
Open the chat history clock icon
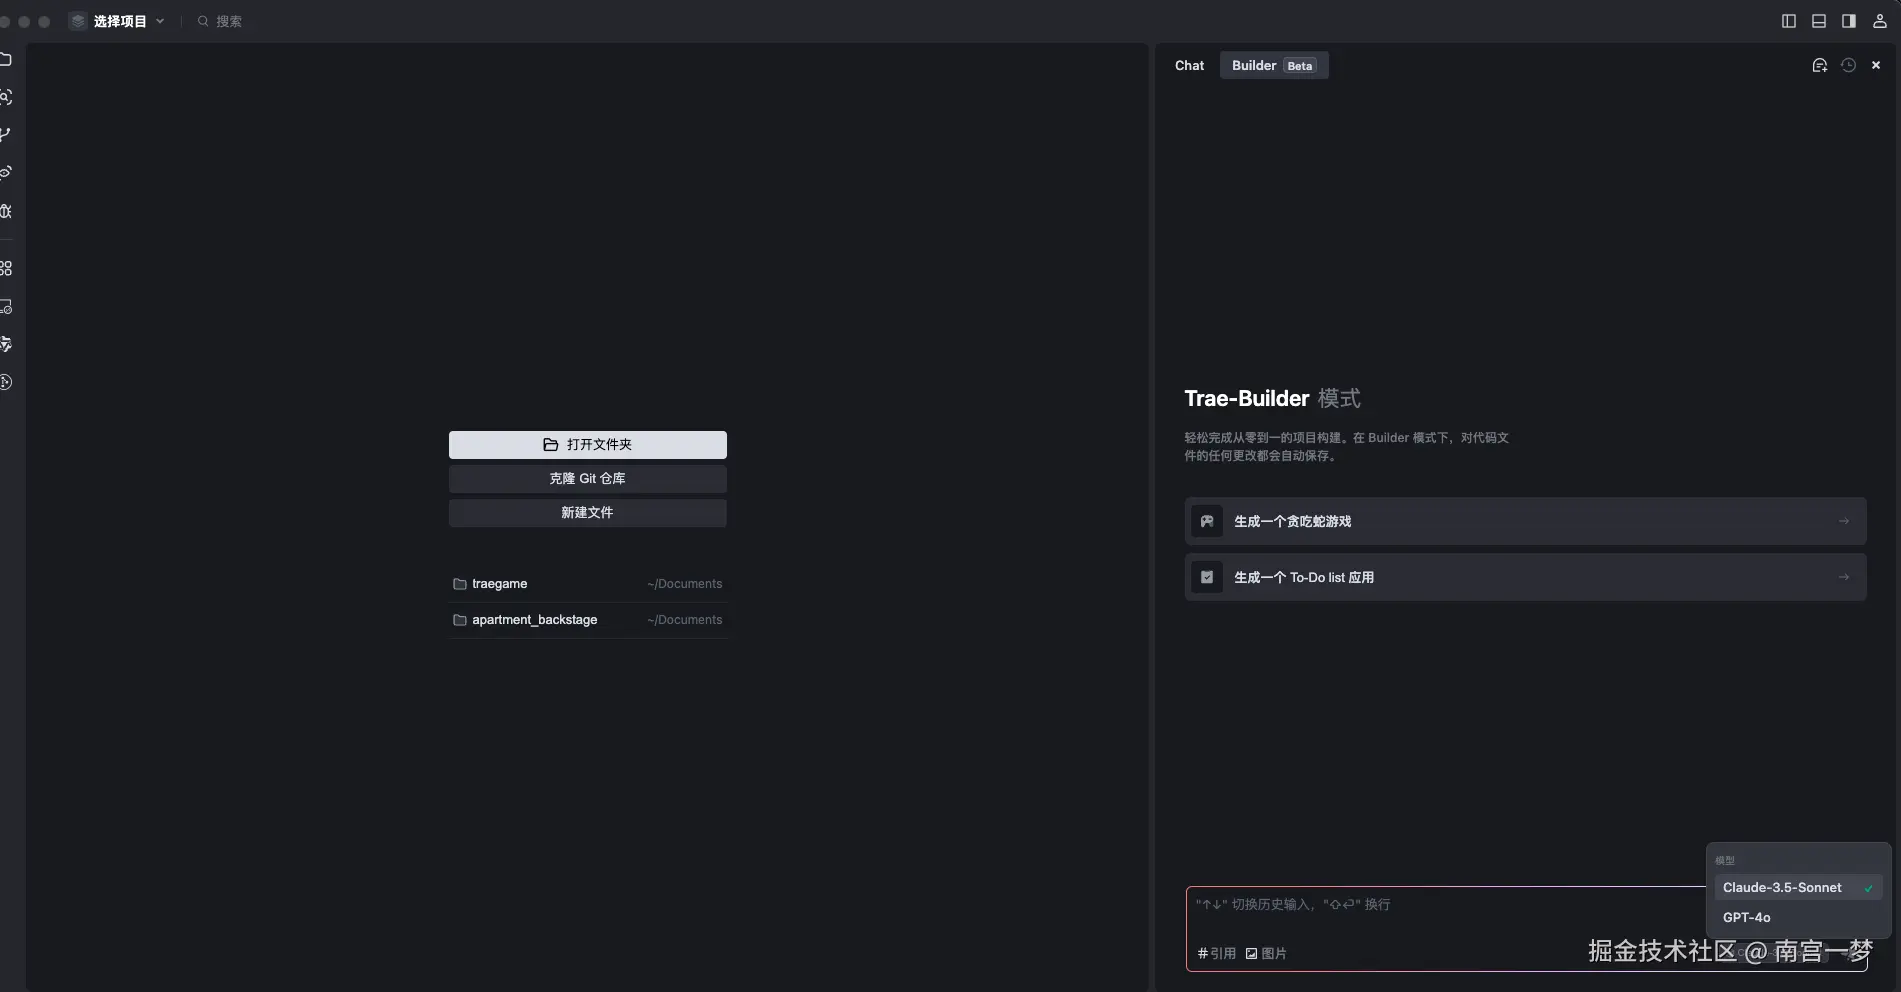point(1848,65)
